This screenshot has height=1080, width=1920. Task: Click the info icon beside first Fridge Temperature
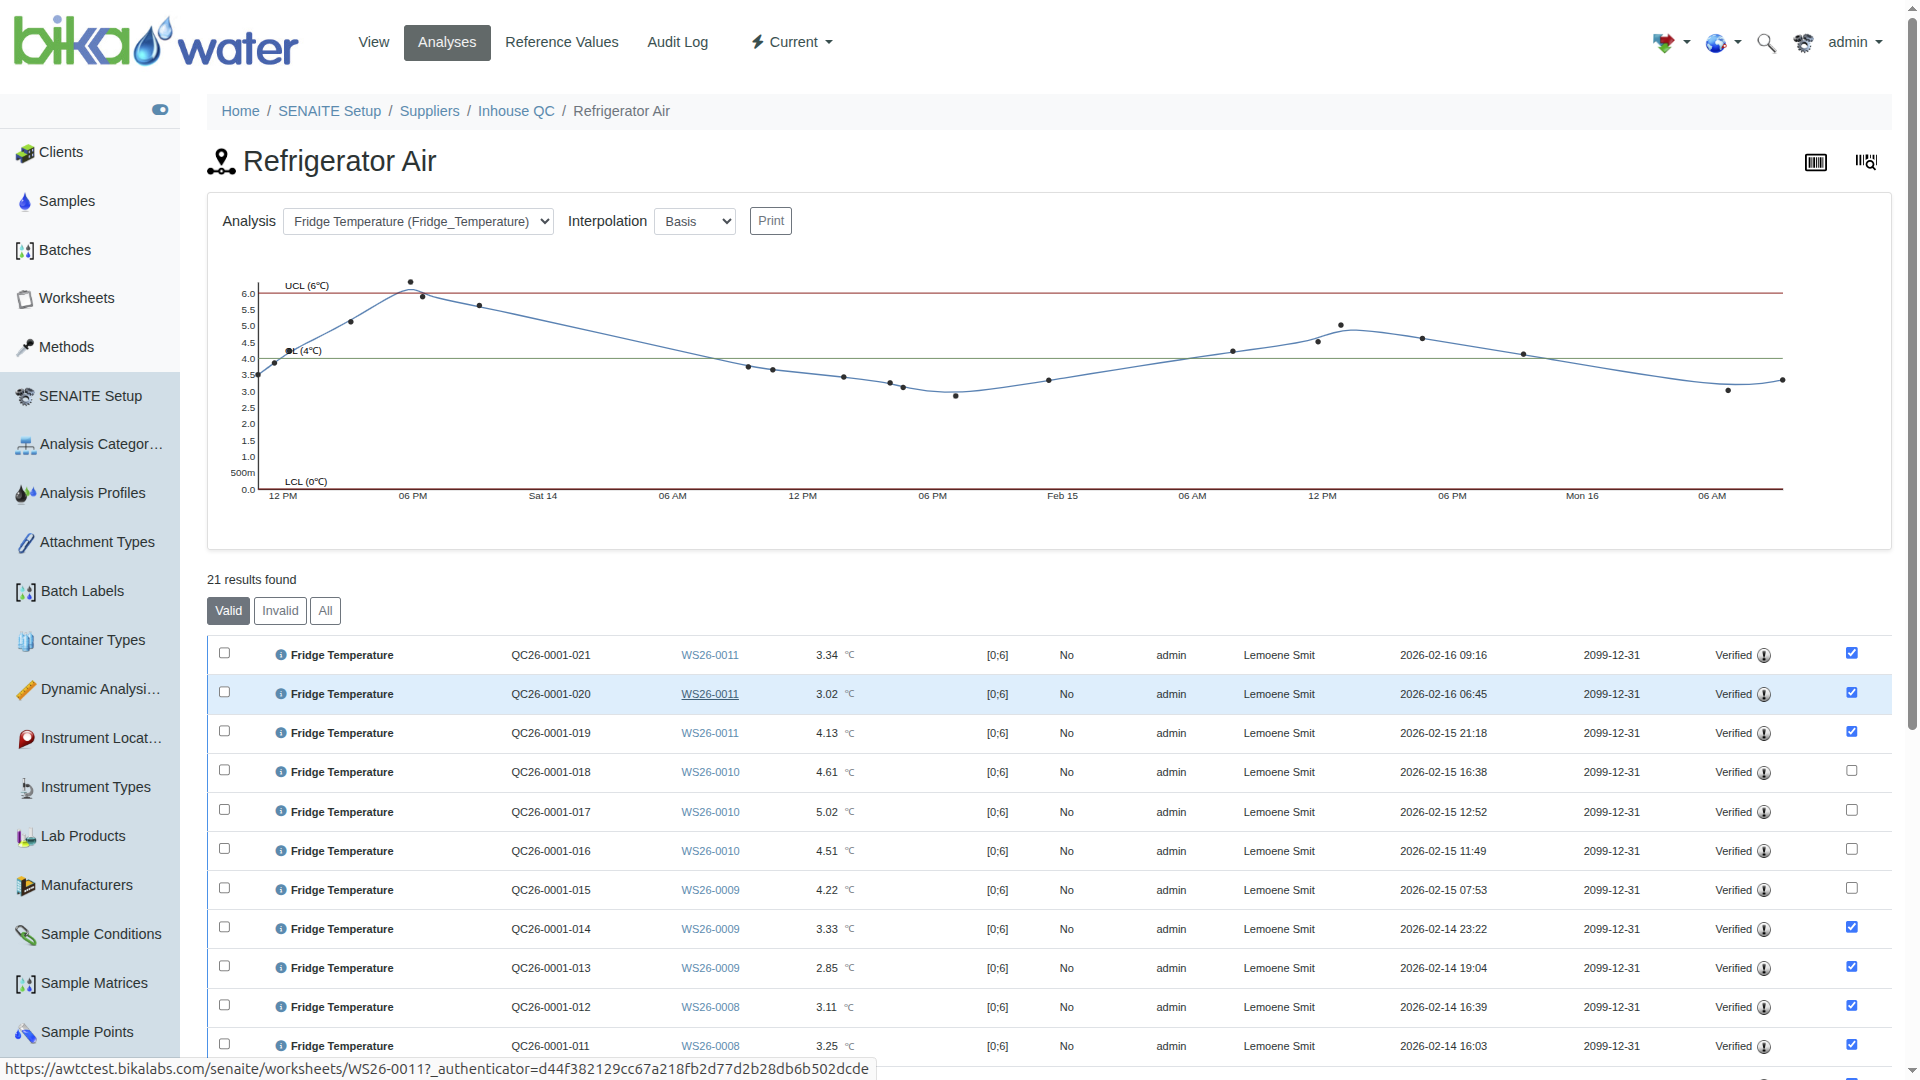[x=281, y=655]
